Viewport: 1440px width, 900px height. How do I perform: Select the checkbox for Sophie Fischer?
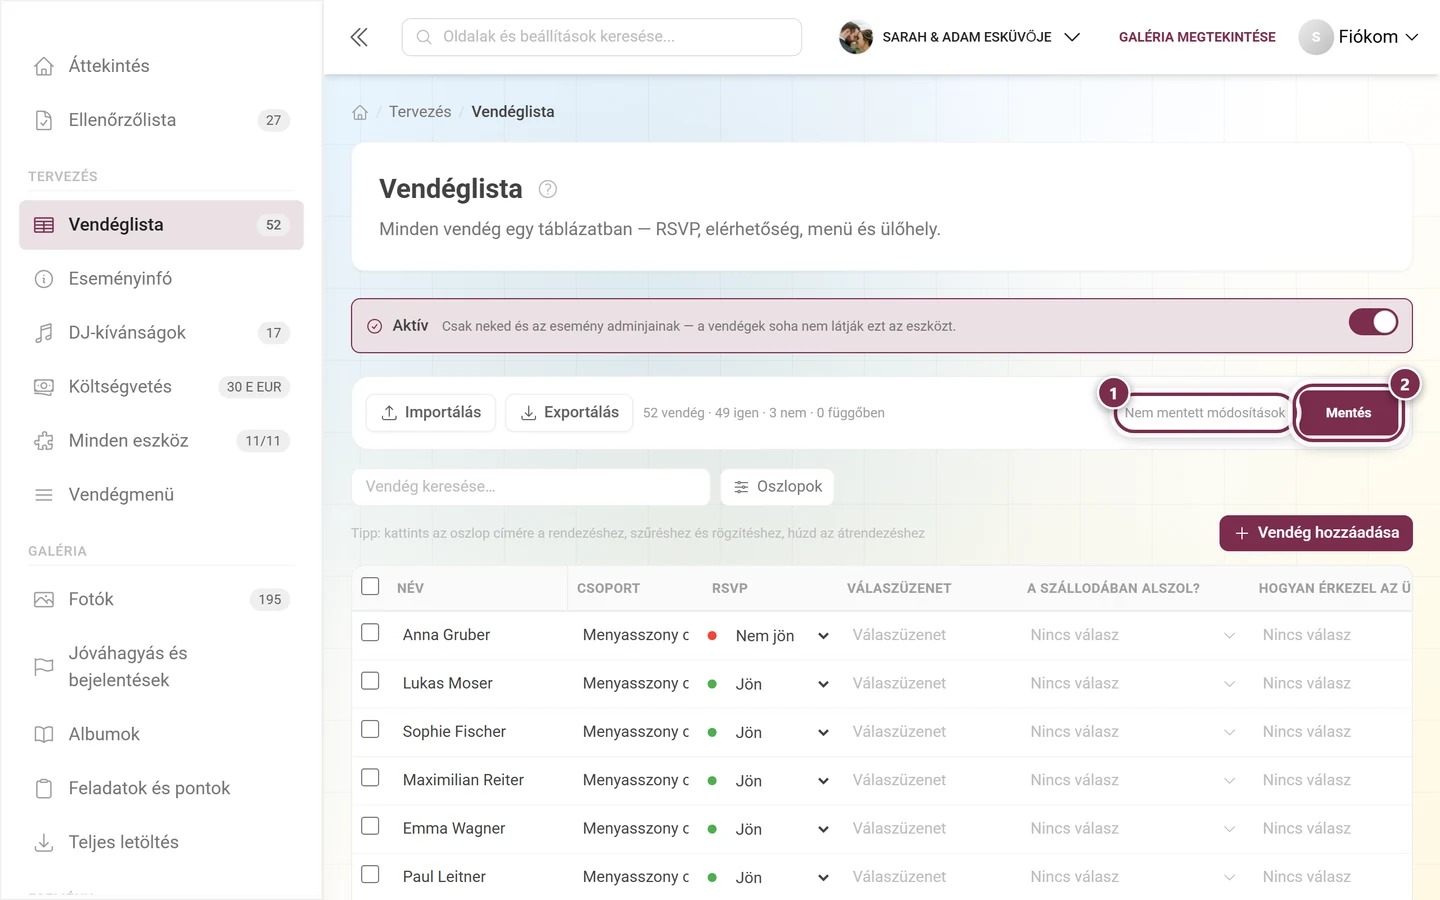click(x=370, y=729)
